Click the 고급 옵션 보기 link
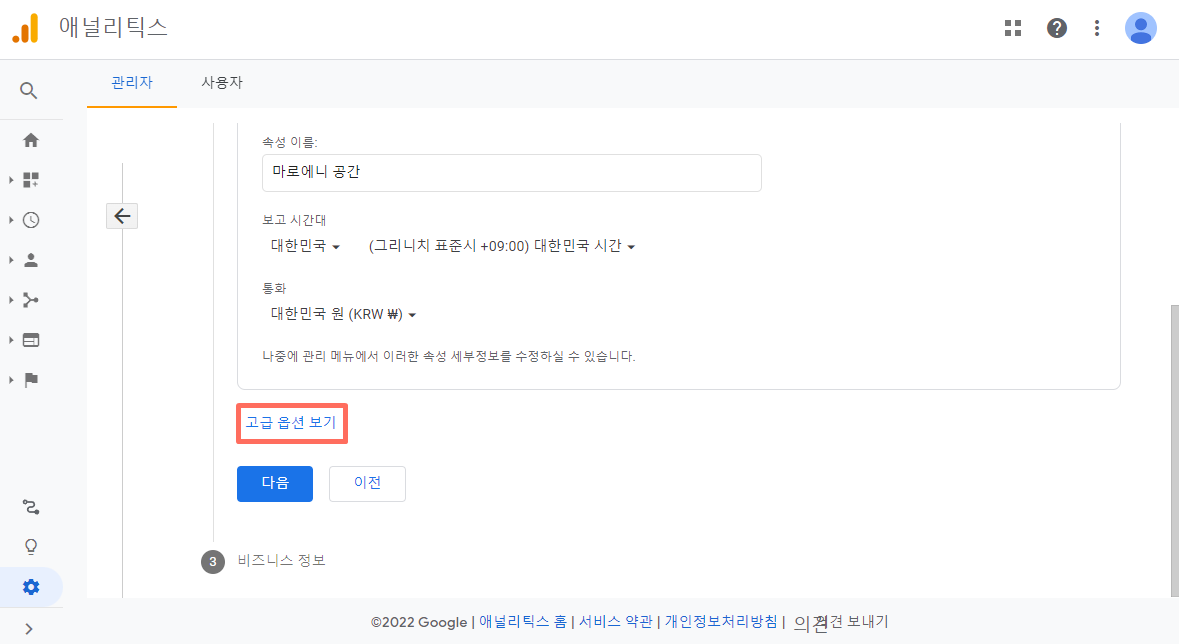Screen dimensions: 1179x644 291,422
